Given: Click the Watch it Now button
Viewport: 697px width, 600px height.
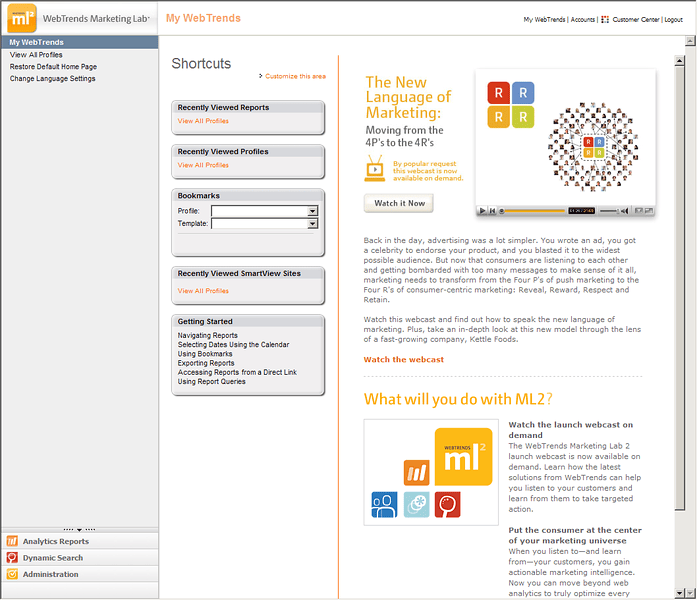Looking at the screenshot, I should [399, 203].
